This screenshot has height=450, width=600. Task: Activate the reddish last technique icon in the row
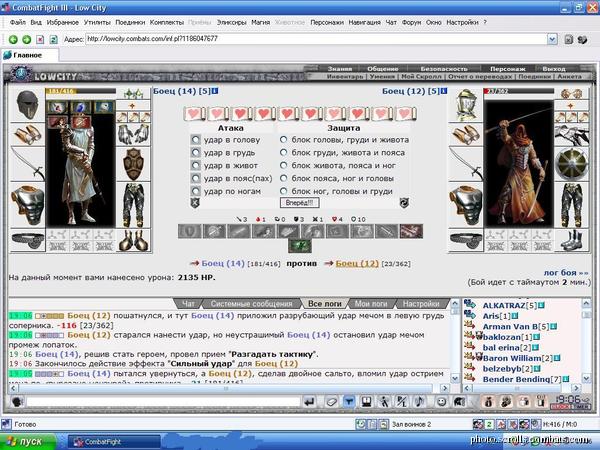[x=411, y=232]
